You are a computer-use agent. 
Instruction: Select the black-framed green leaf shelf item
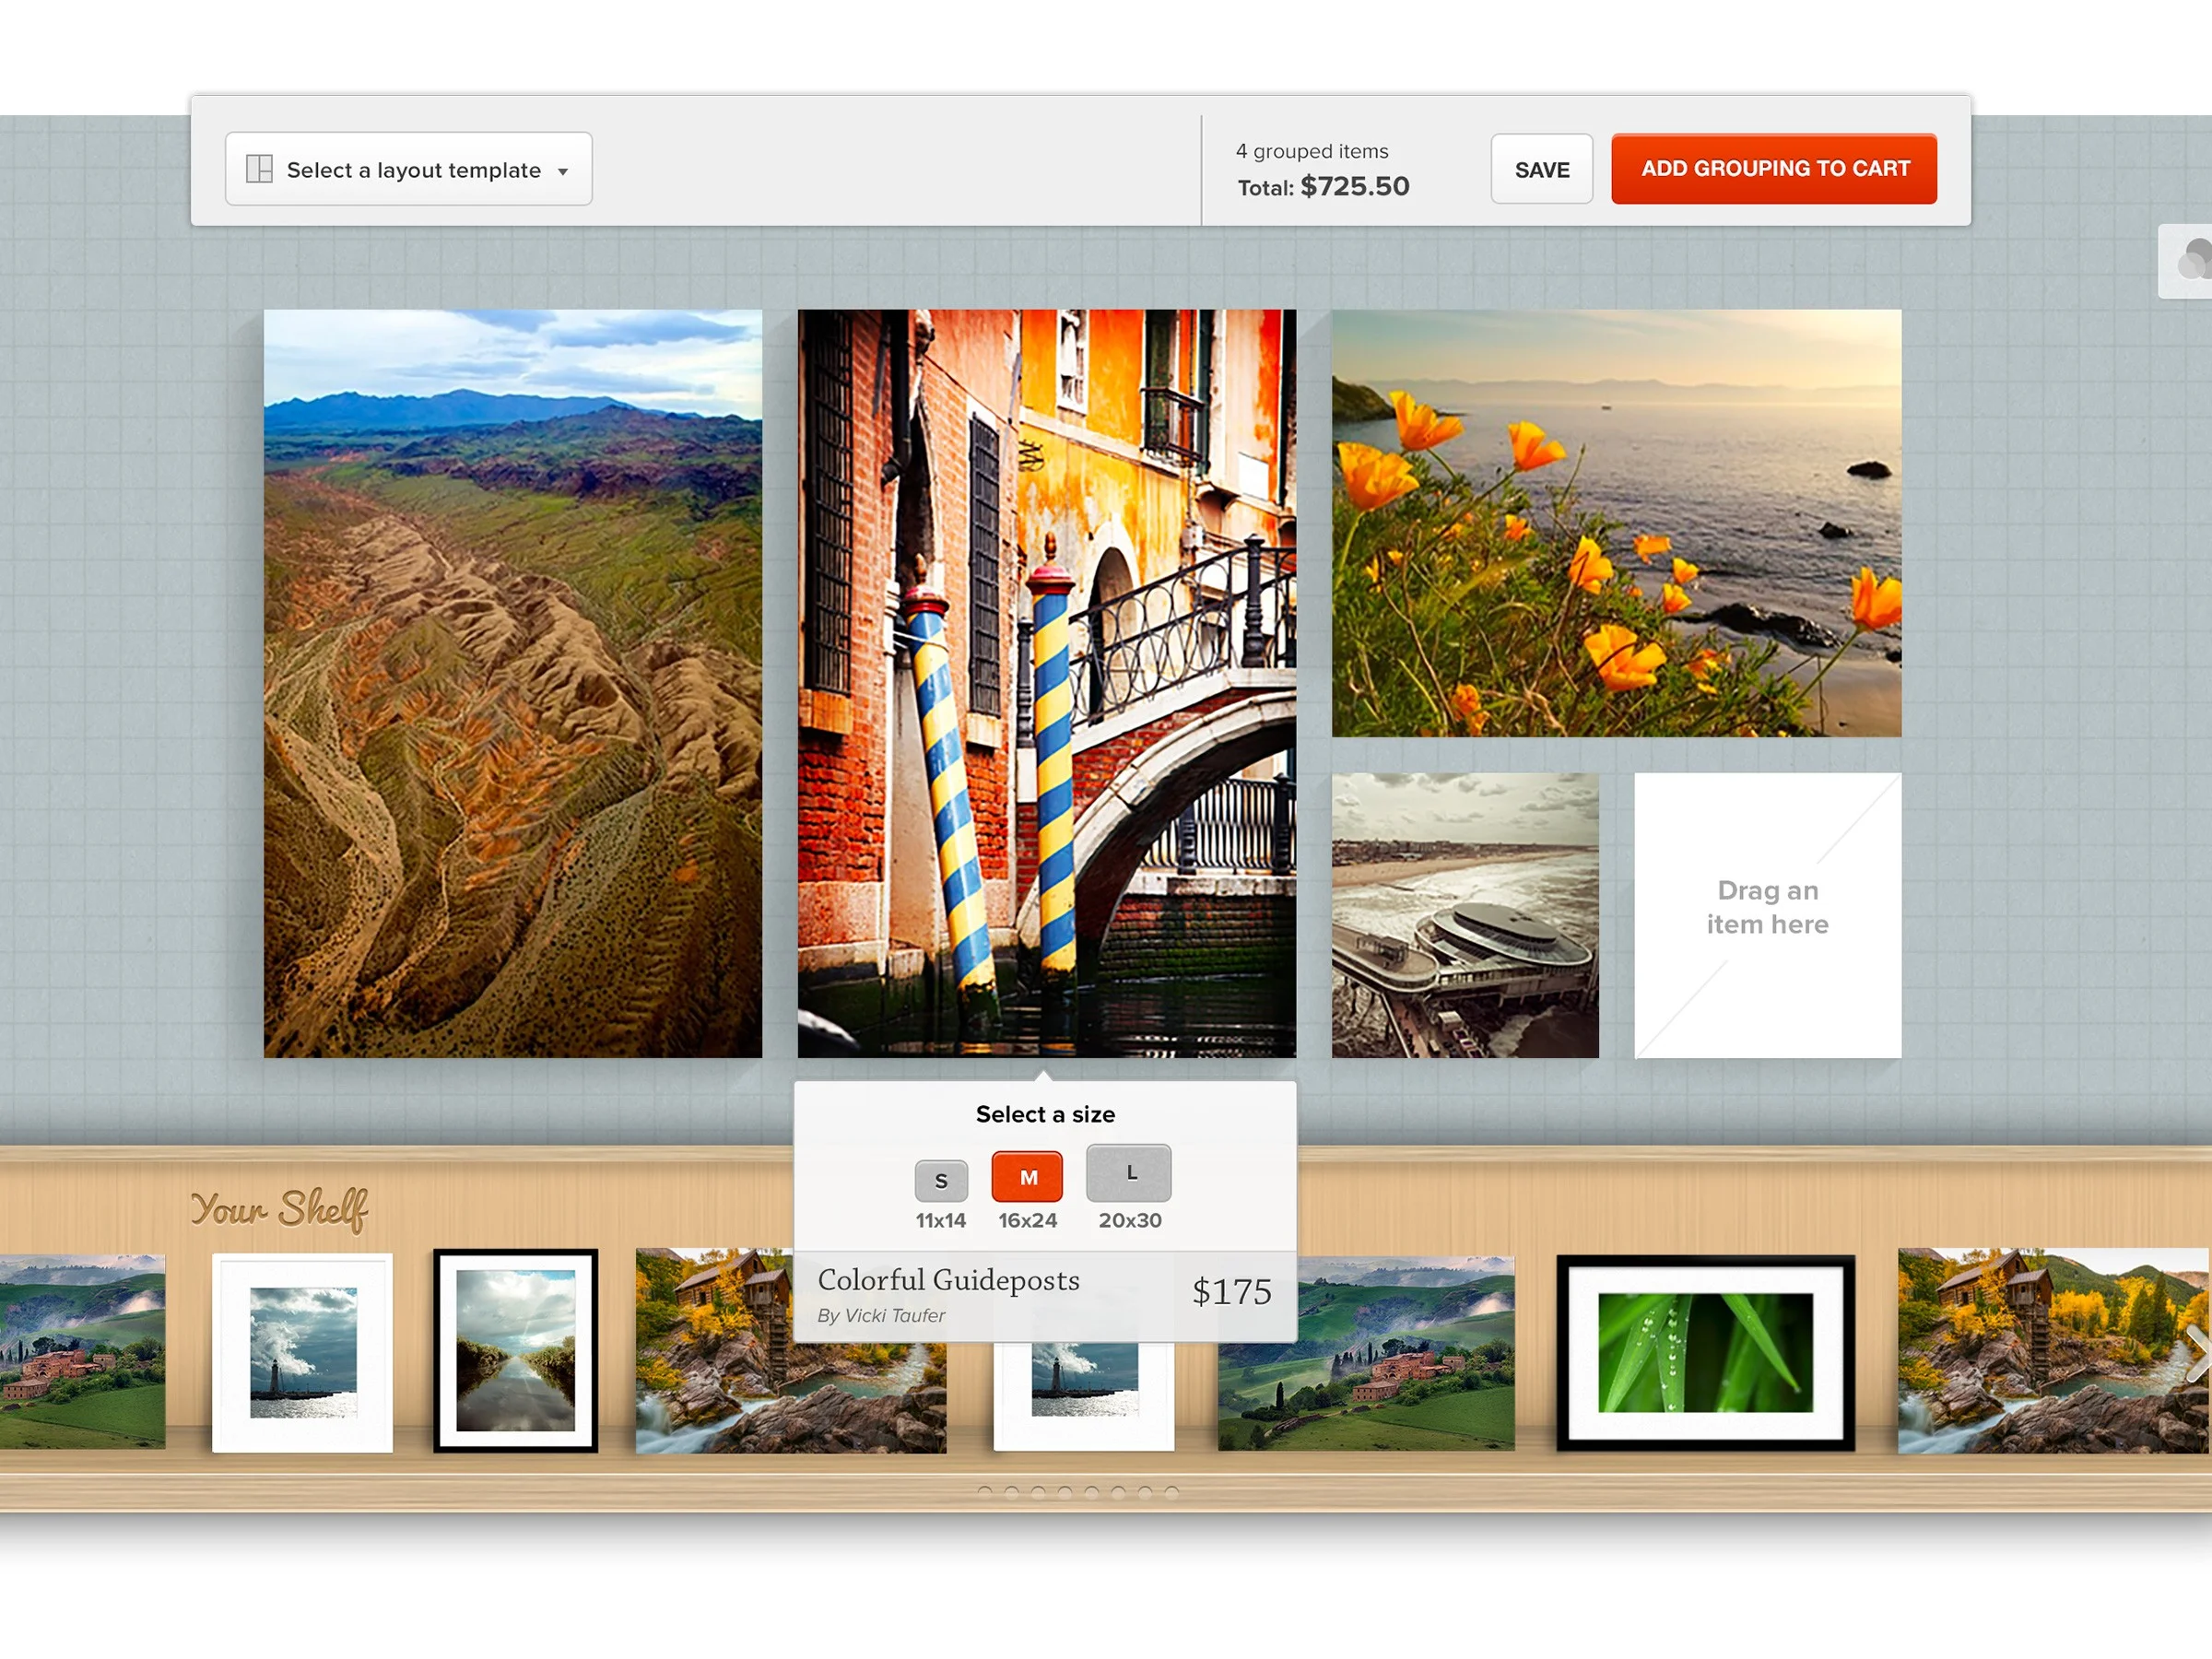(x=1705, y=1352)
